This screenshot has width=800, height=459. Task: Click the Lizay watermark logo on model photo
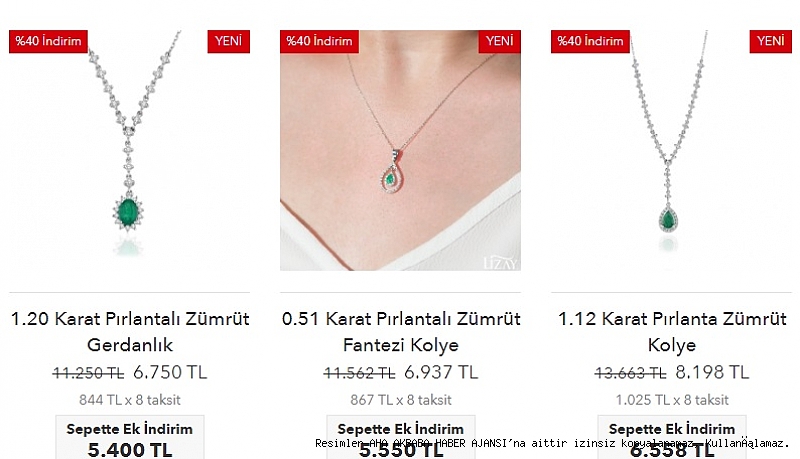500,262
